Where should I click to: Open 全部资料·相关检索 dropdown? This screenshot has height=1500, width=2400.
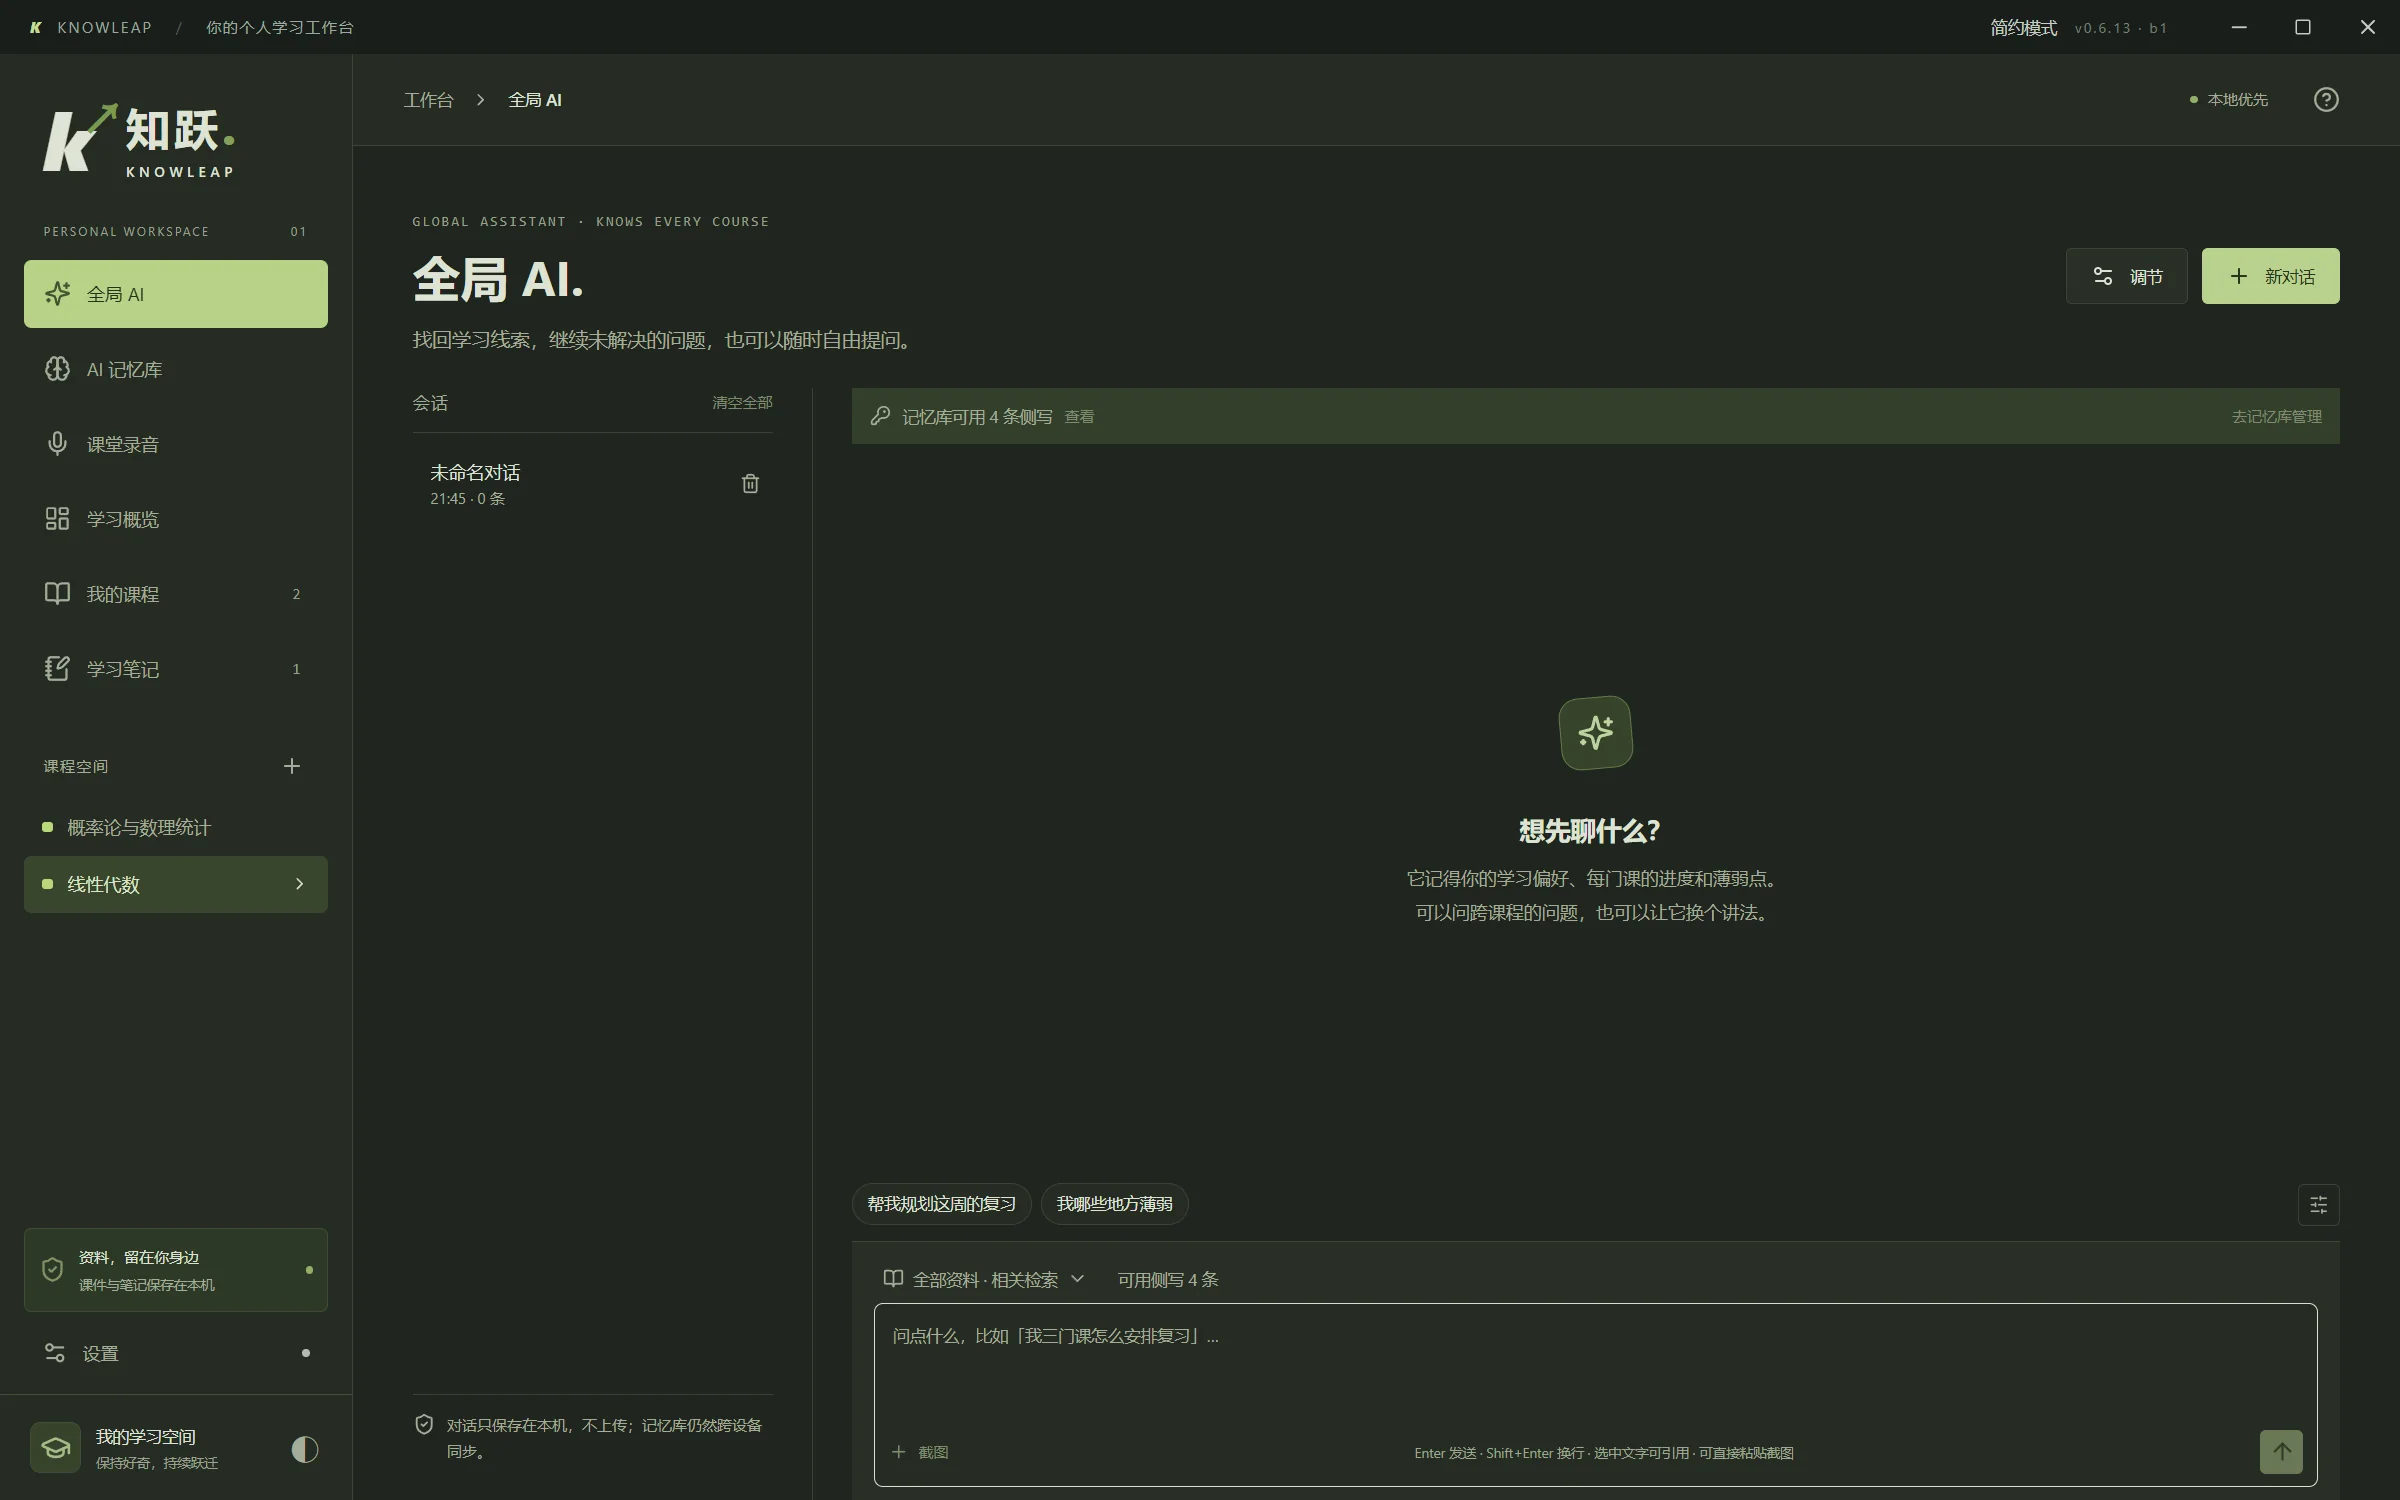click(x=985, y=1279)
